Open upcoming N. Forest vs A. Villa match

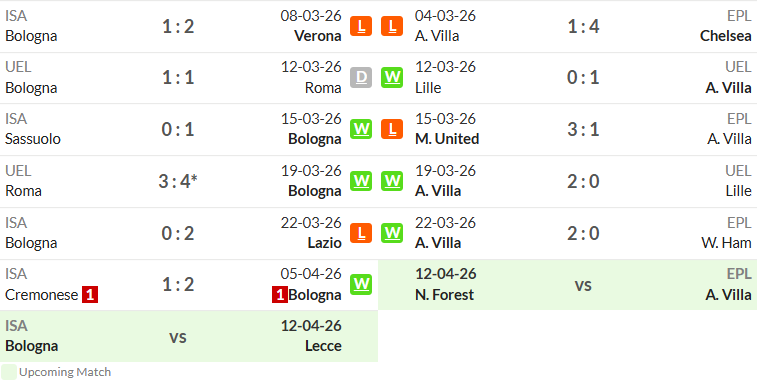[567, 285]
